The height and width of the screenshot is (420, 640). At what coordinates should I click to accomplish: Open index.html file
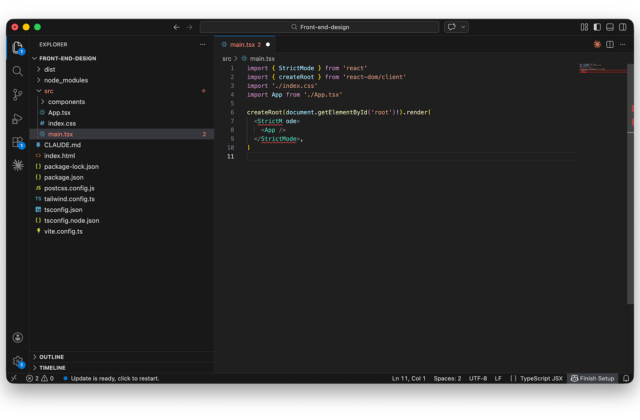tap(122, 156)
